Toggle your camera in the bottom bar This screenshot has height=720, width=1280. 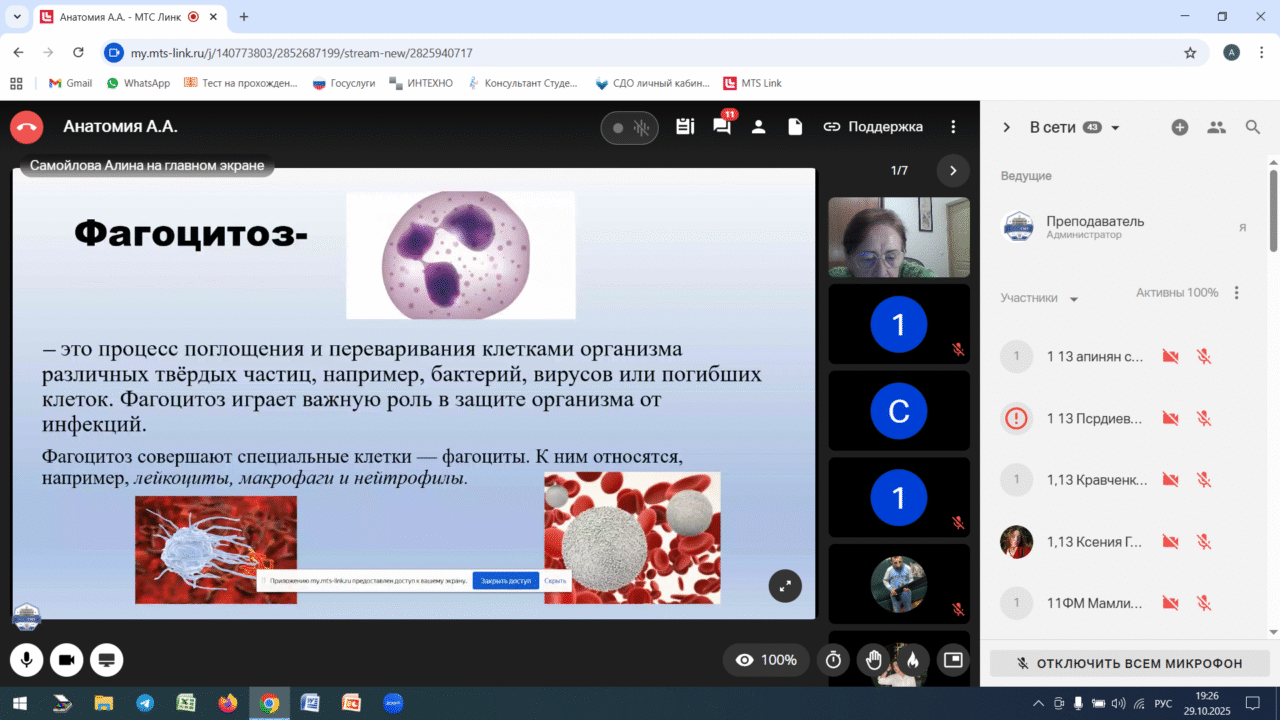tap(66, 660)
